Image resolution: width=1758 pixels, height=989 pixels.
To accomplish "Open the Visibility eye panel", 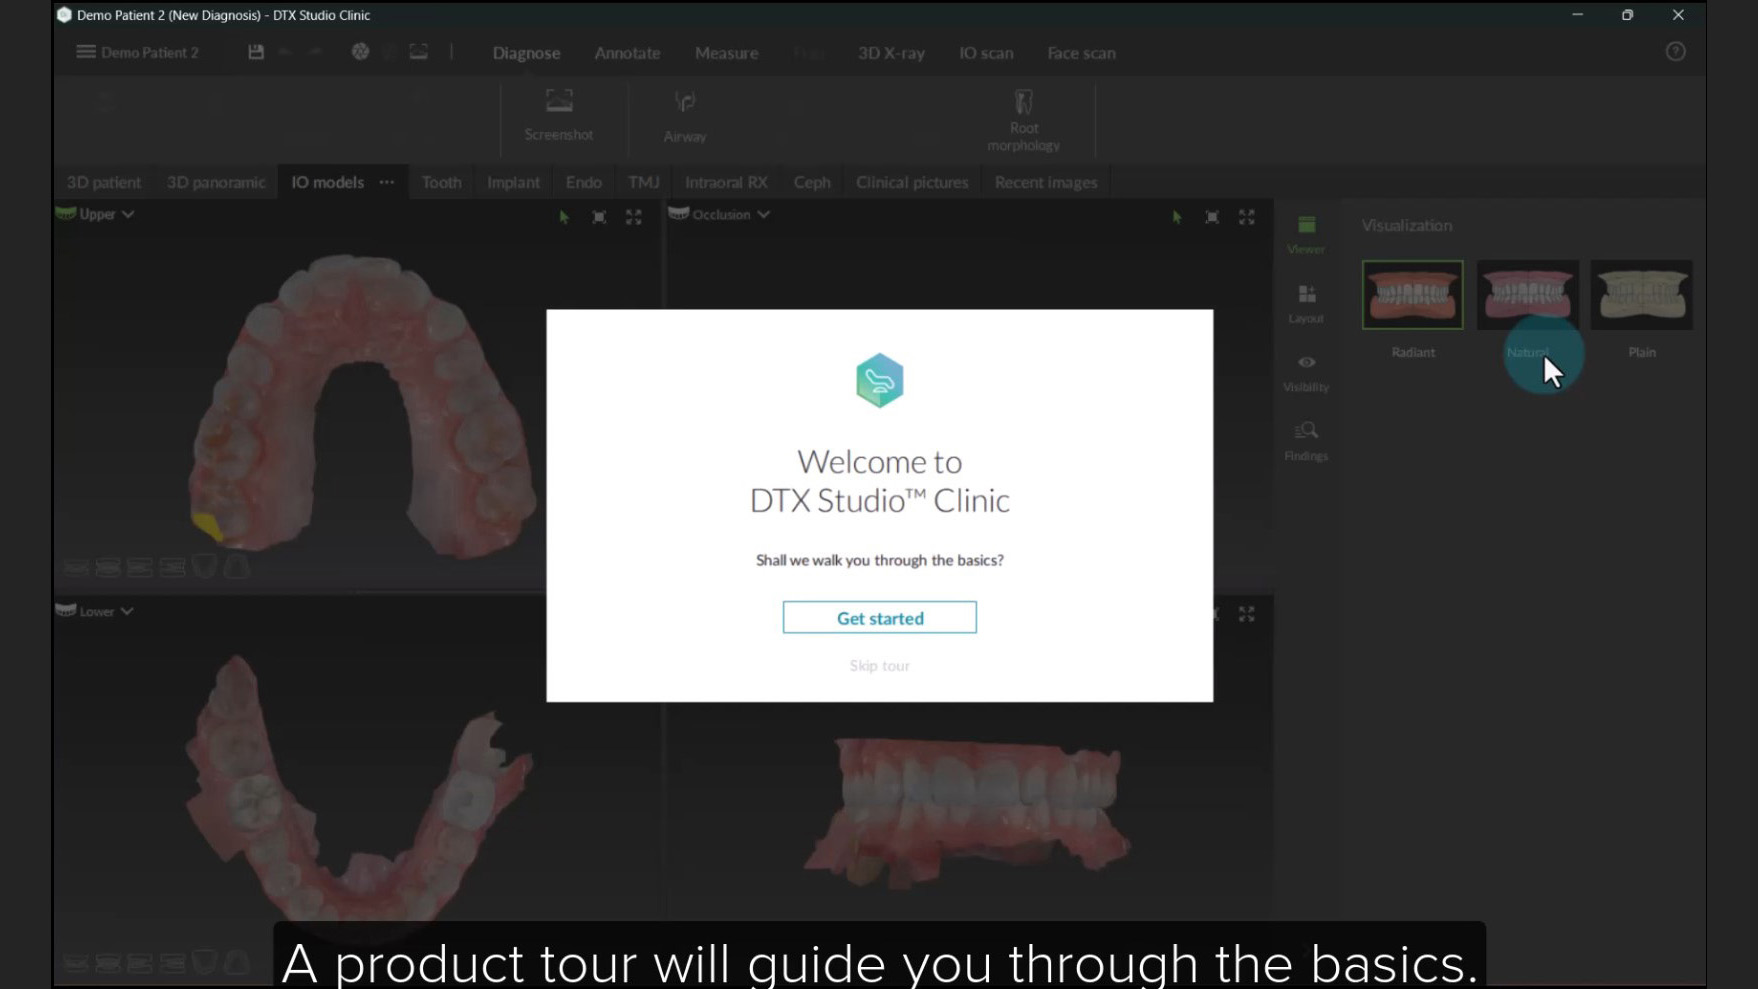I will point(1306,373).
